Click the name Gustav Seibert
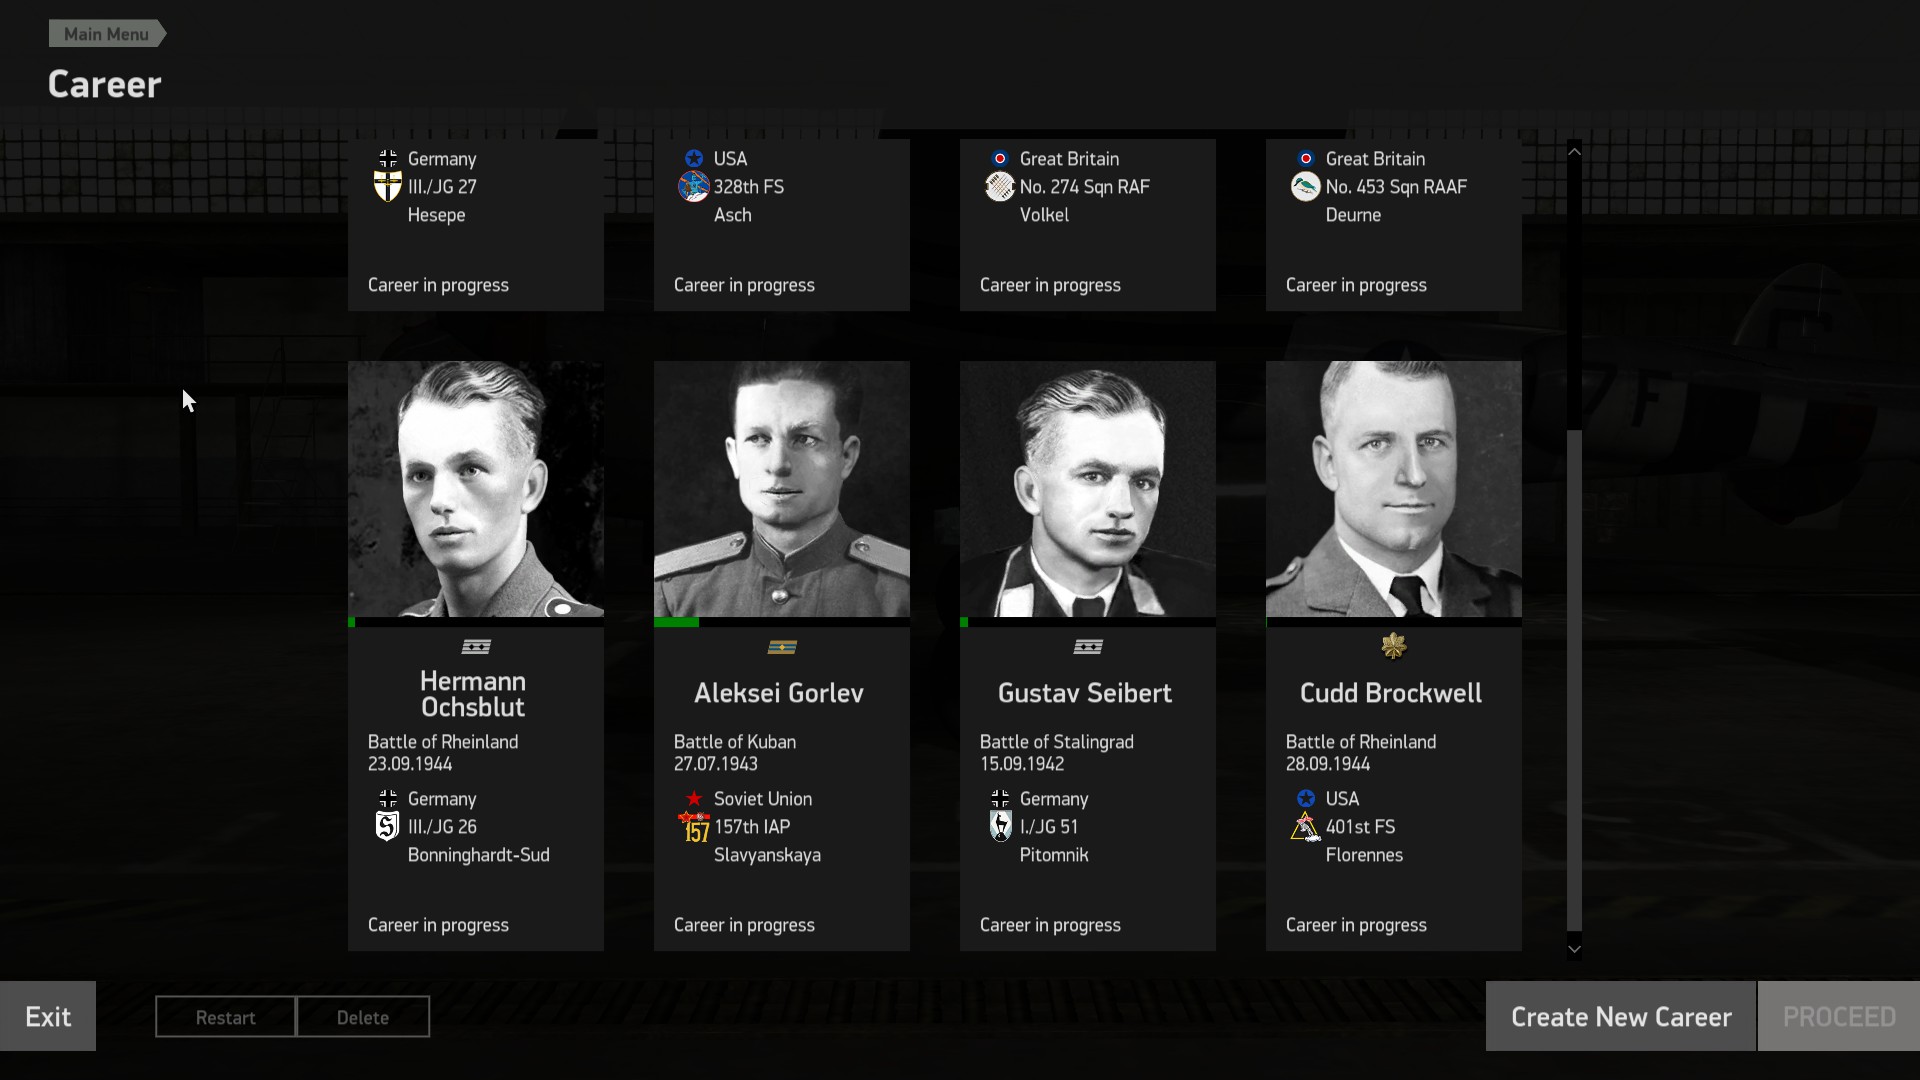This screenshot has height=1080, width=1920. (1085, 693)
